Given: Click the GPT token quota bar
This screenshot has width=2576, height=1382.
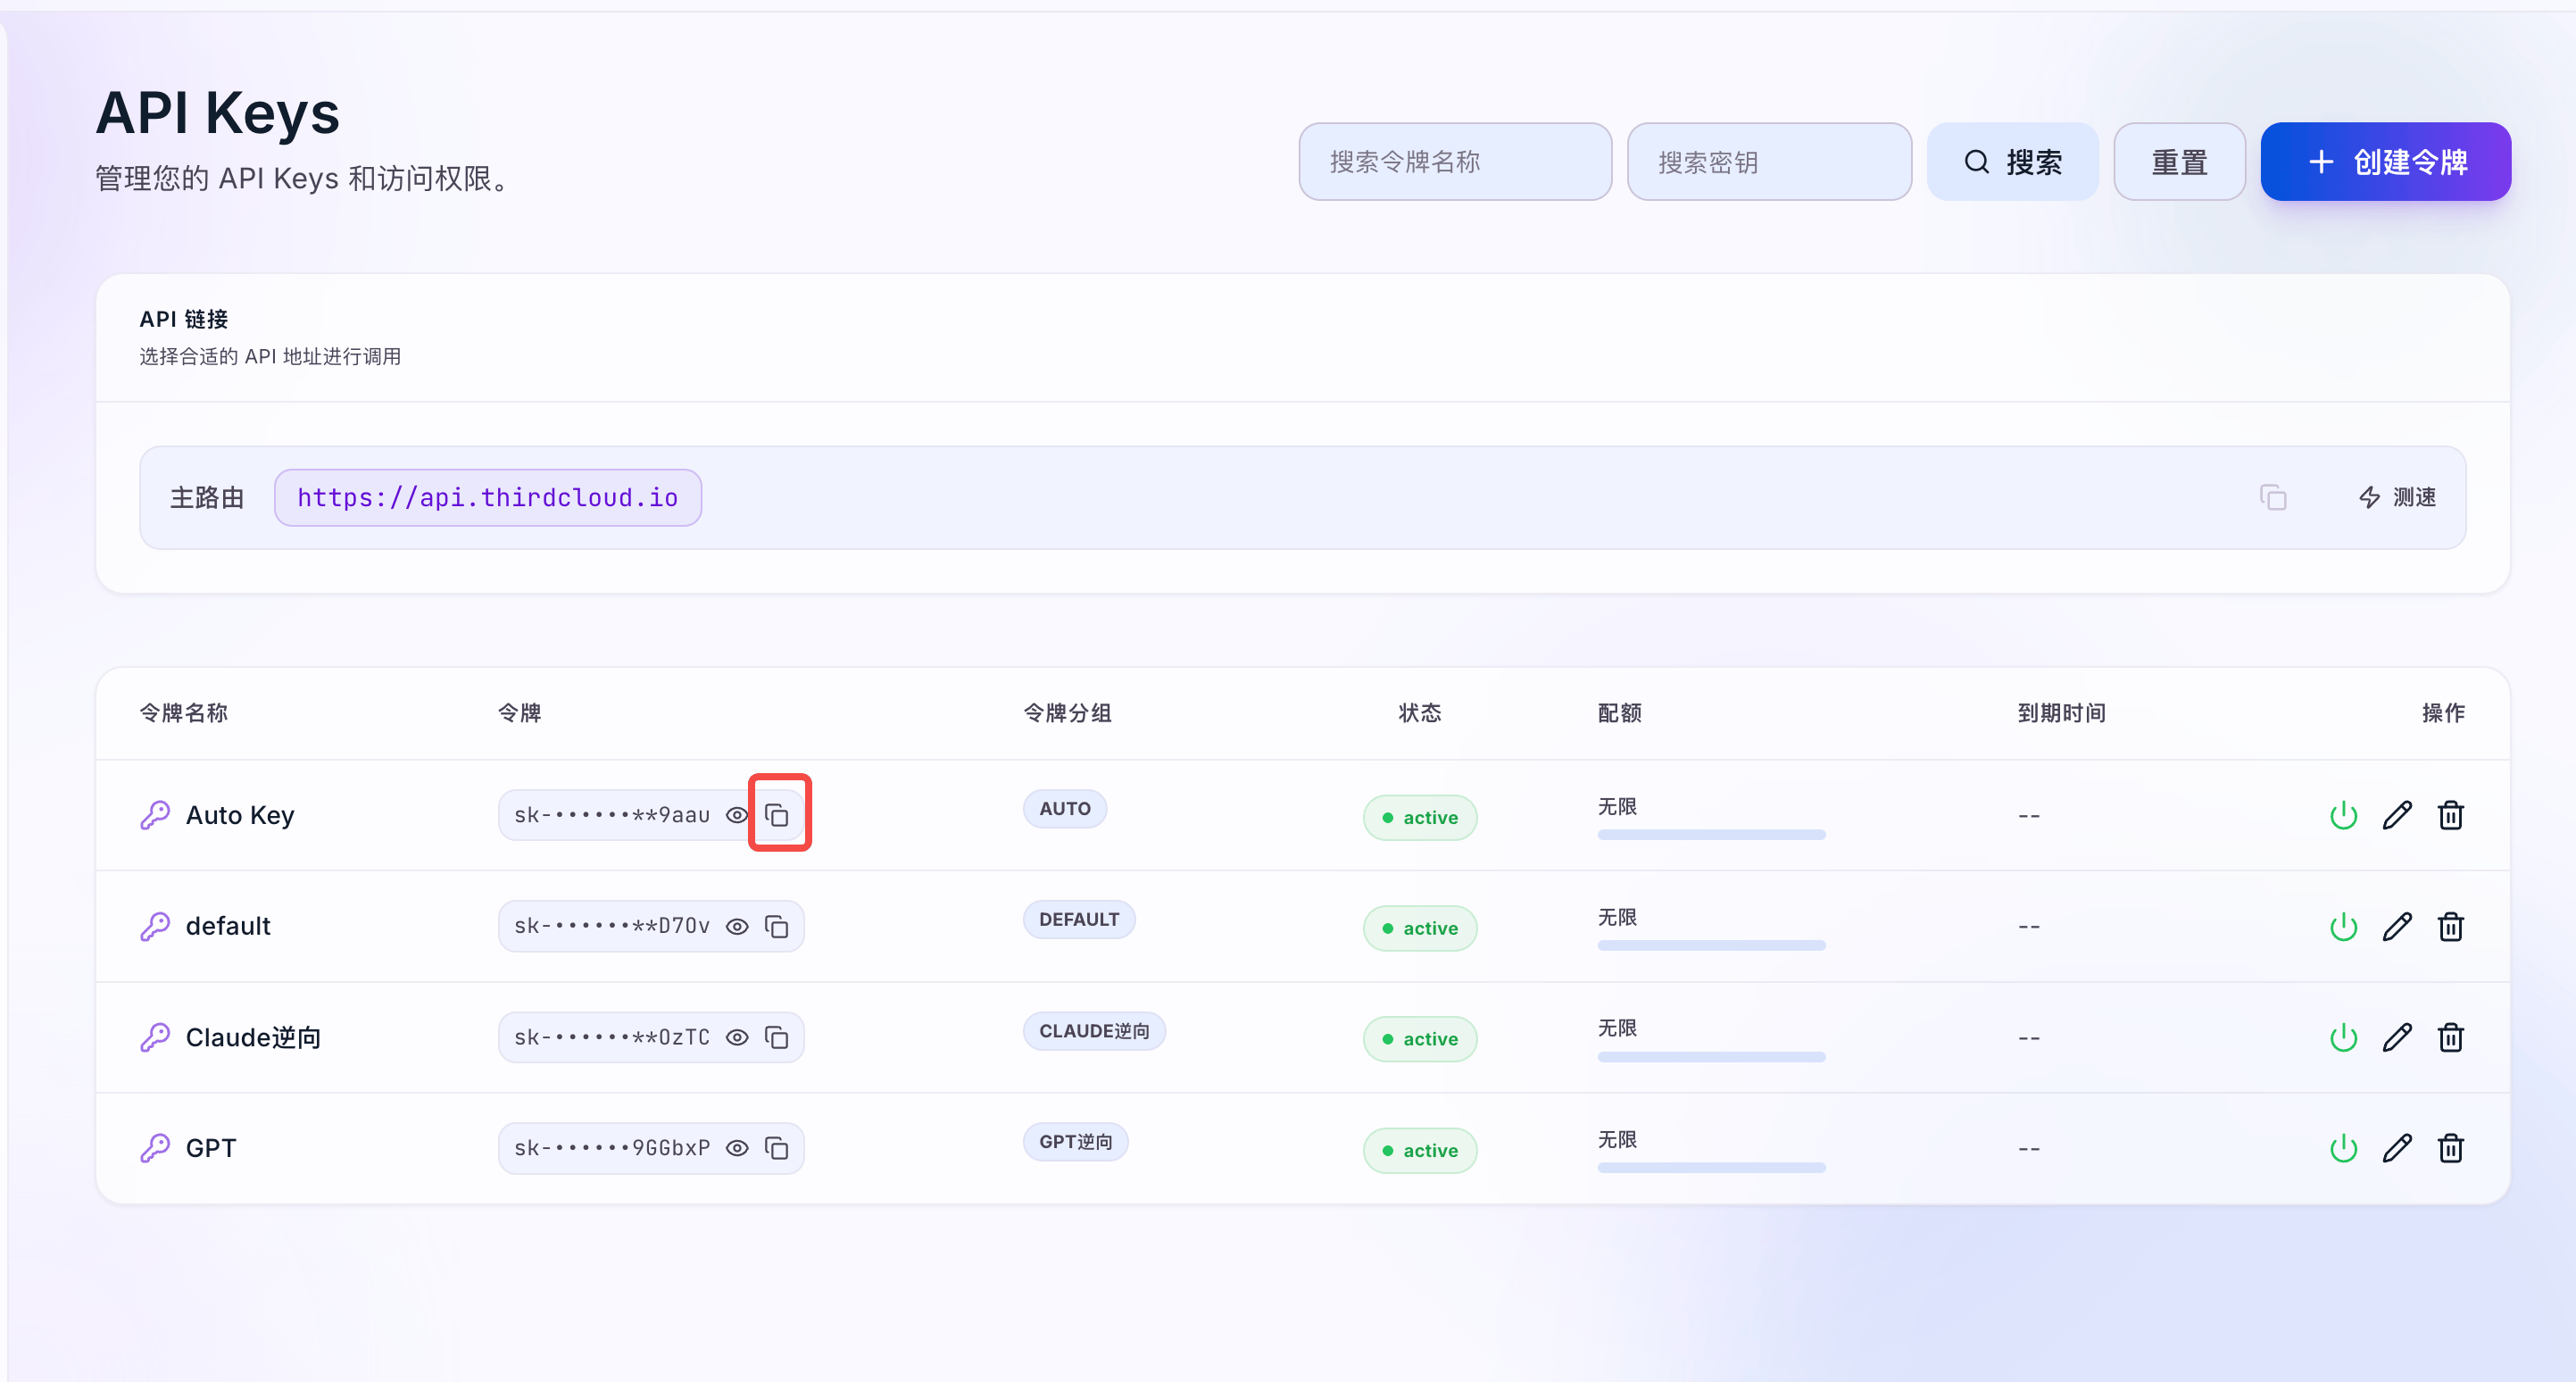Looking at the screenshot, I should [x=1711, y=1167].
